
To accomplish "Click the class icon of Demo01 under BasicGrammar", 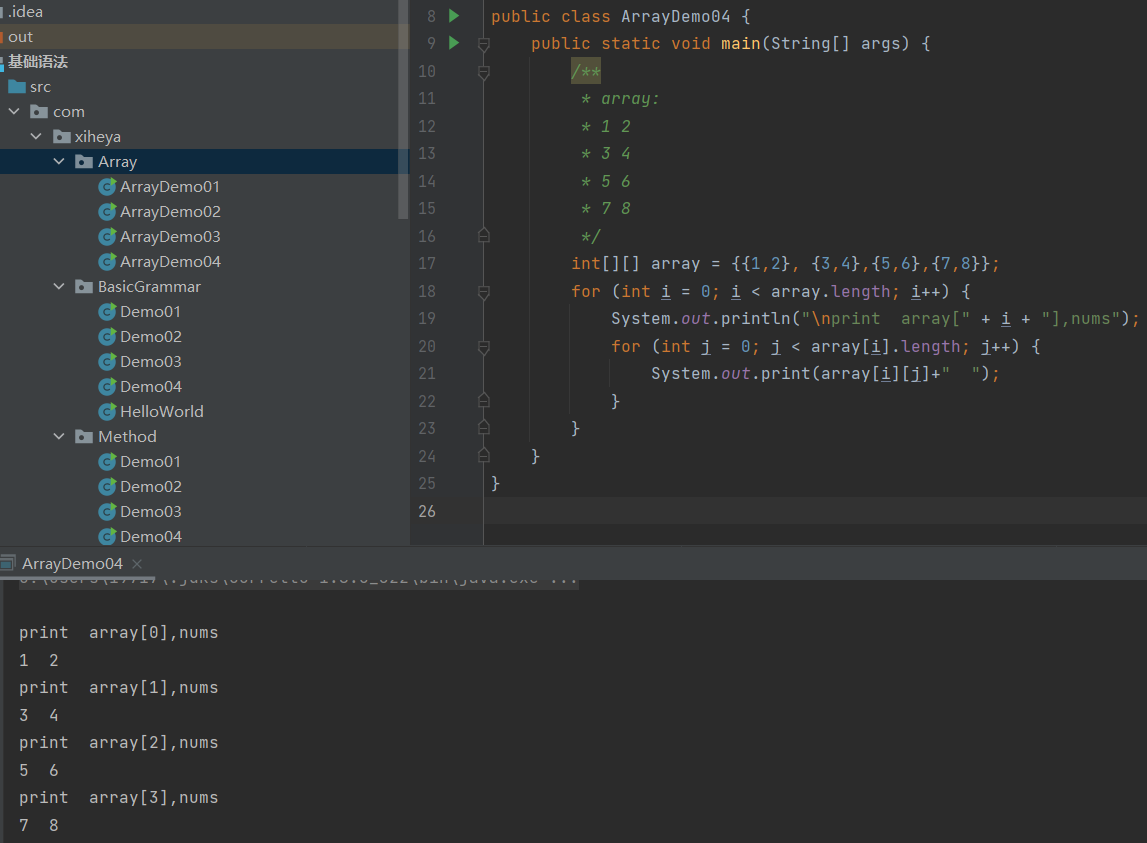I will click(x=108, y=312).
